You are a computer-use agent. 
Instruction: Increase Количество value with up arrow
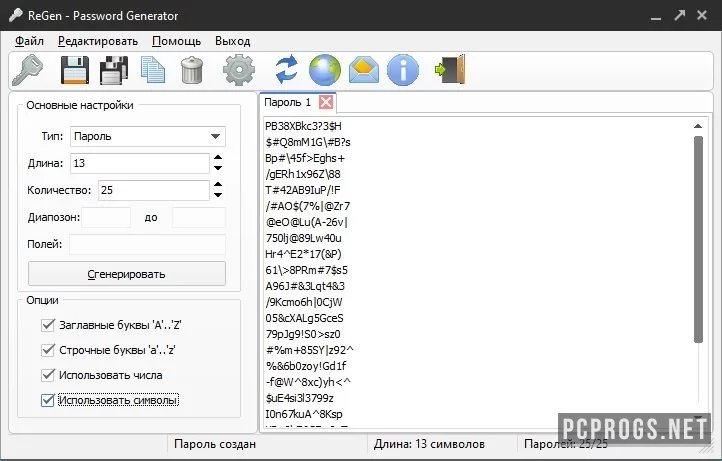click(x=218, y=185)
